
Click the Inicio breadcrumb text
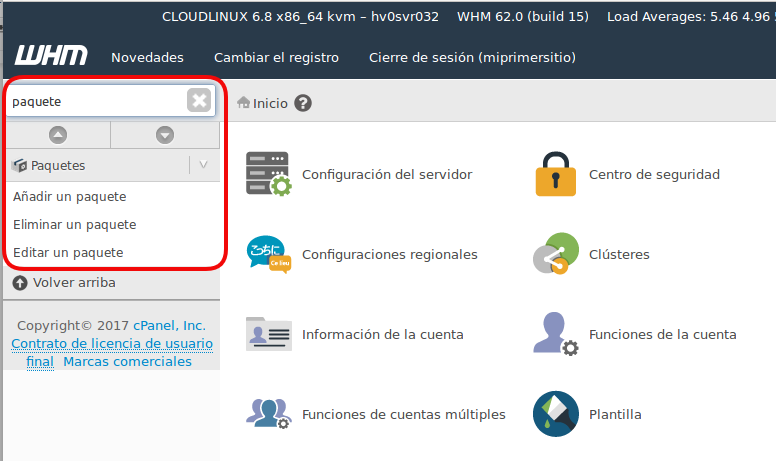[270, 103]
